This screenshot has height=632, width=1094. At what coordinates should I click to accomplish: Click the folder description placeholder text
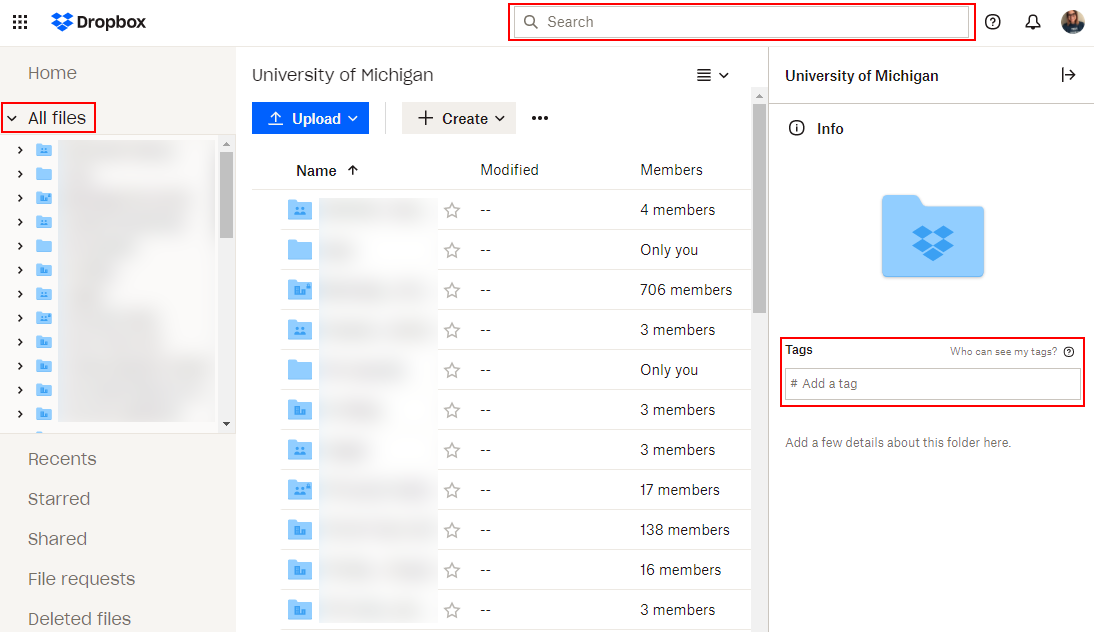[898, 442]
